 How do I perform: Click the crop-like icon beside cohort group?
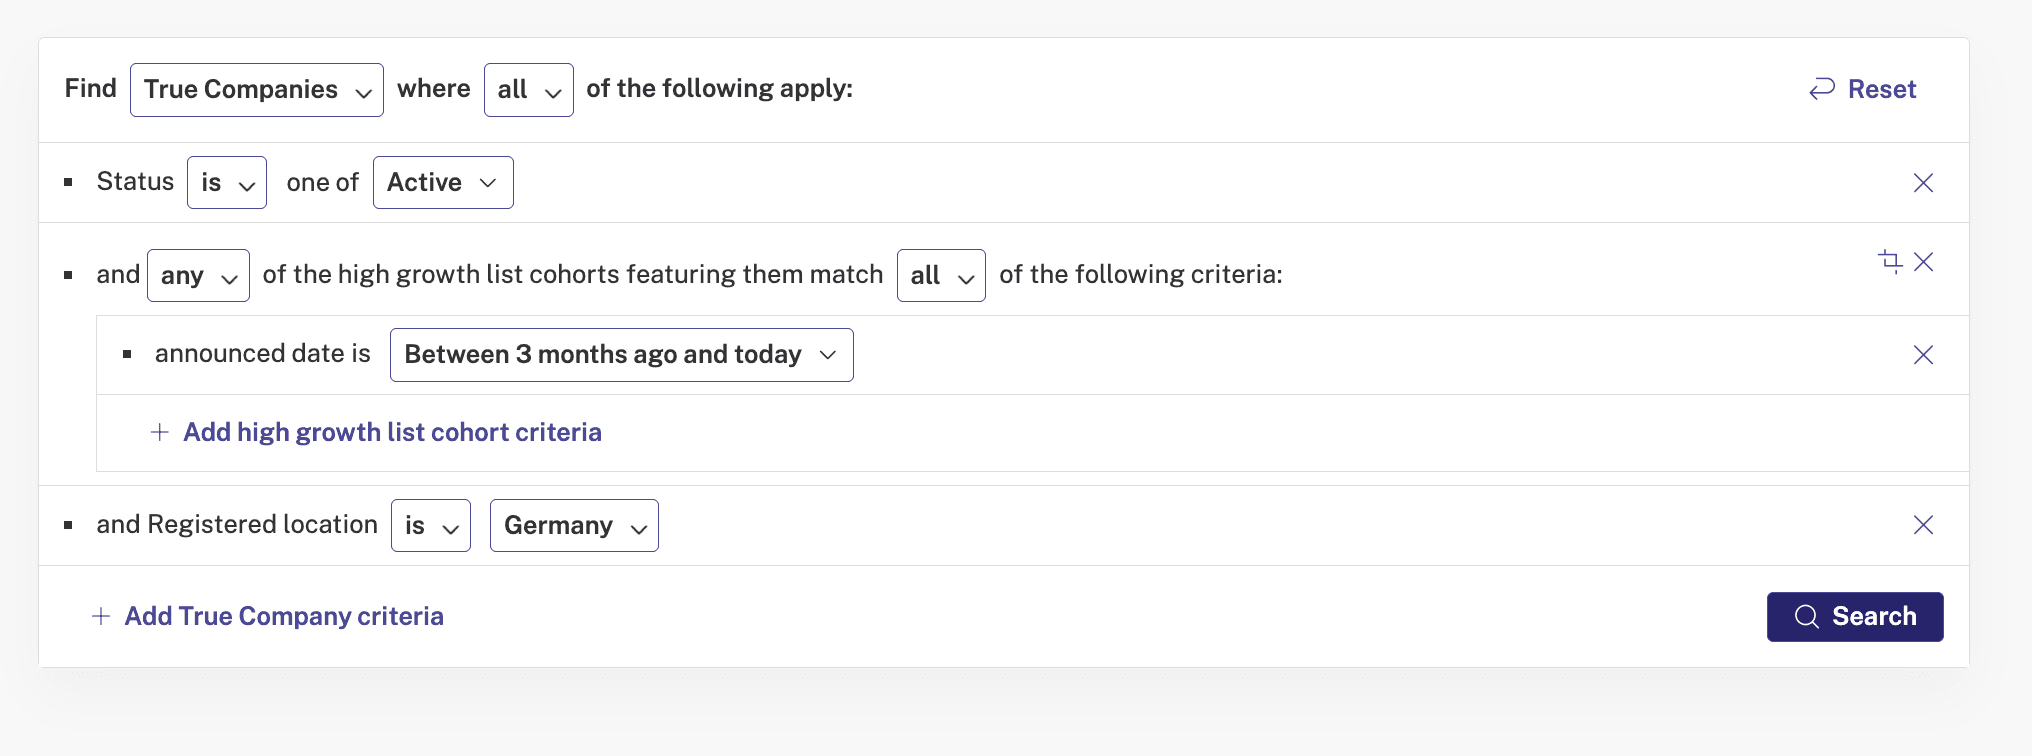tap(1889, 262)
